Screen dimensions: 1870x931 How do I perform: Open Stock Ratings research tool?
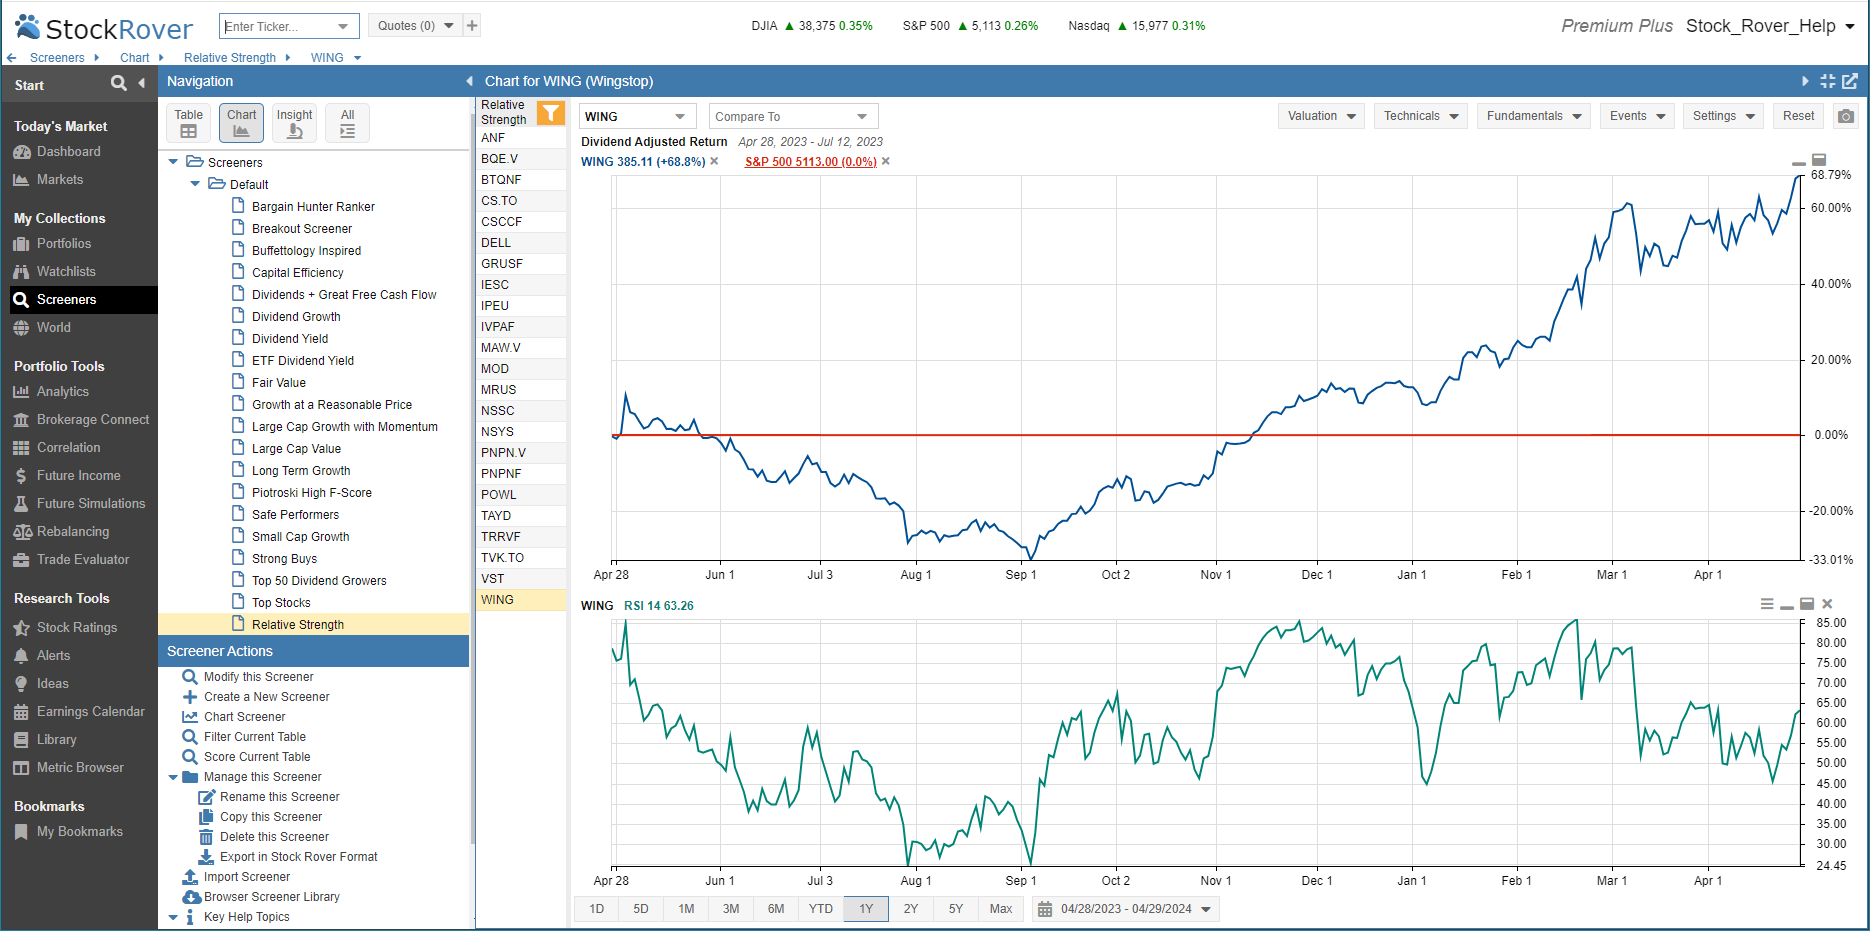tap(76, 628)
